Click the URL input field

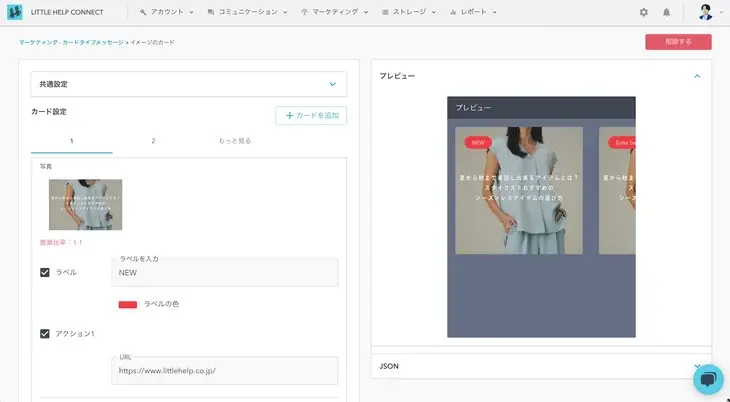(225, 371)
